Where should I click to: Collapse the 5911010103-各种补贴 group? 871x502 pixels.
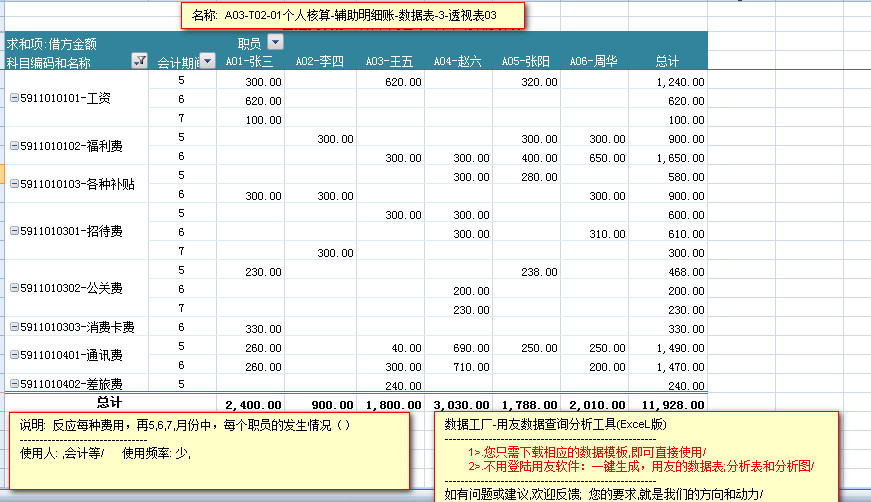click(x=14, y=184)
